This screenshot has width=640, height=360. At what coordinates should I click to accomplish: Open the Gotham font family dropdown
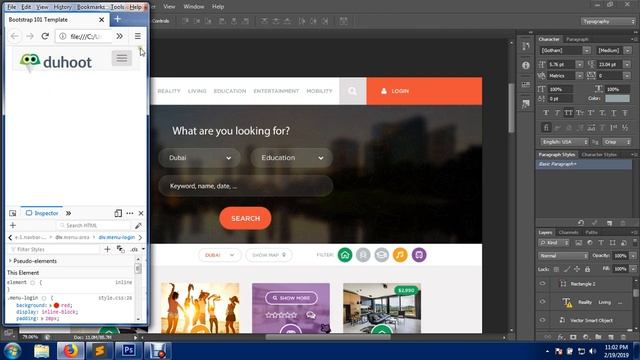(587, 50)
